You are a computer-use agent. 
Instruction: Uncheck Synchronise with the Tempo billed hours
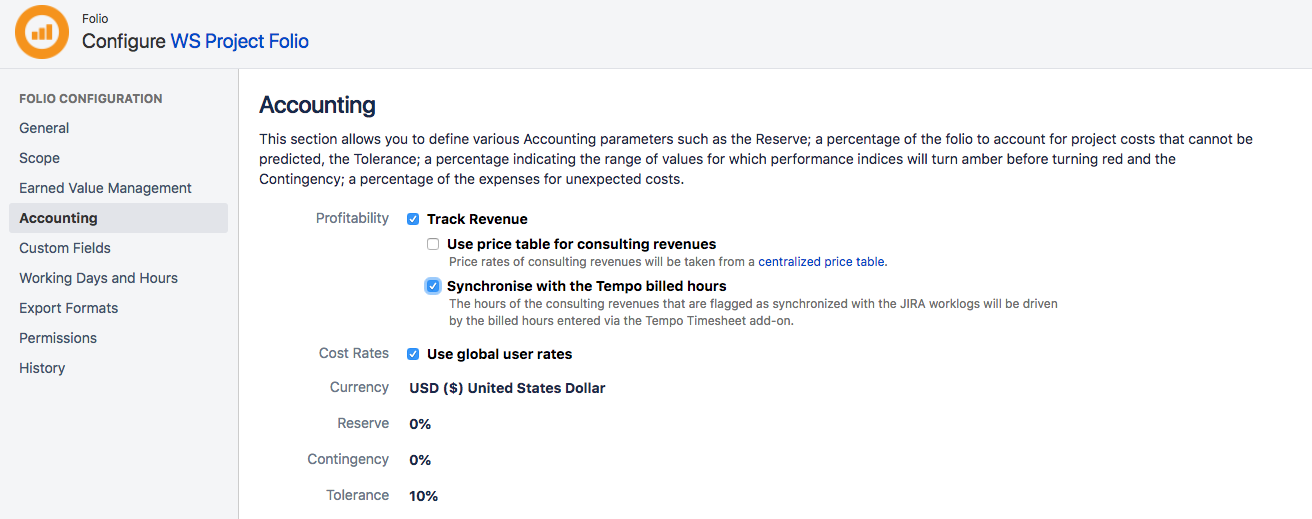point(433,286)
